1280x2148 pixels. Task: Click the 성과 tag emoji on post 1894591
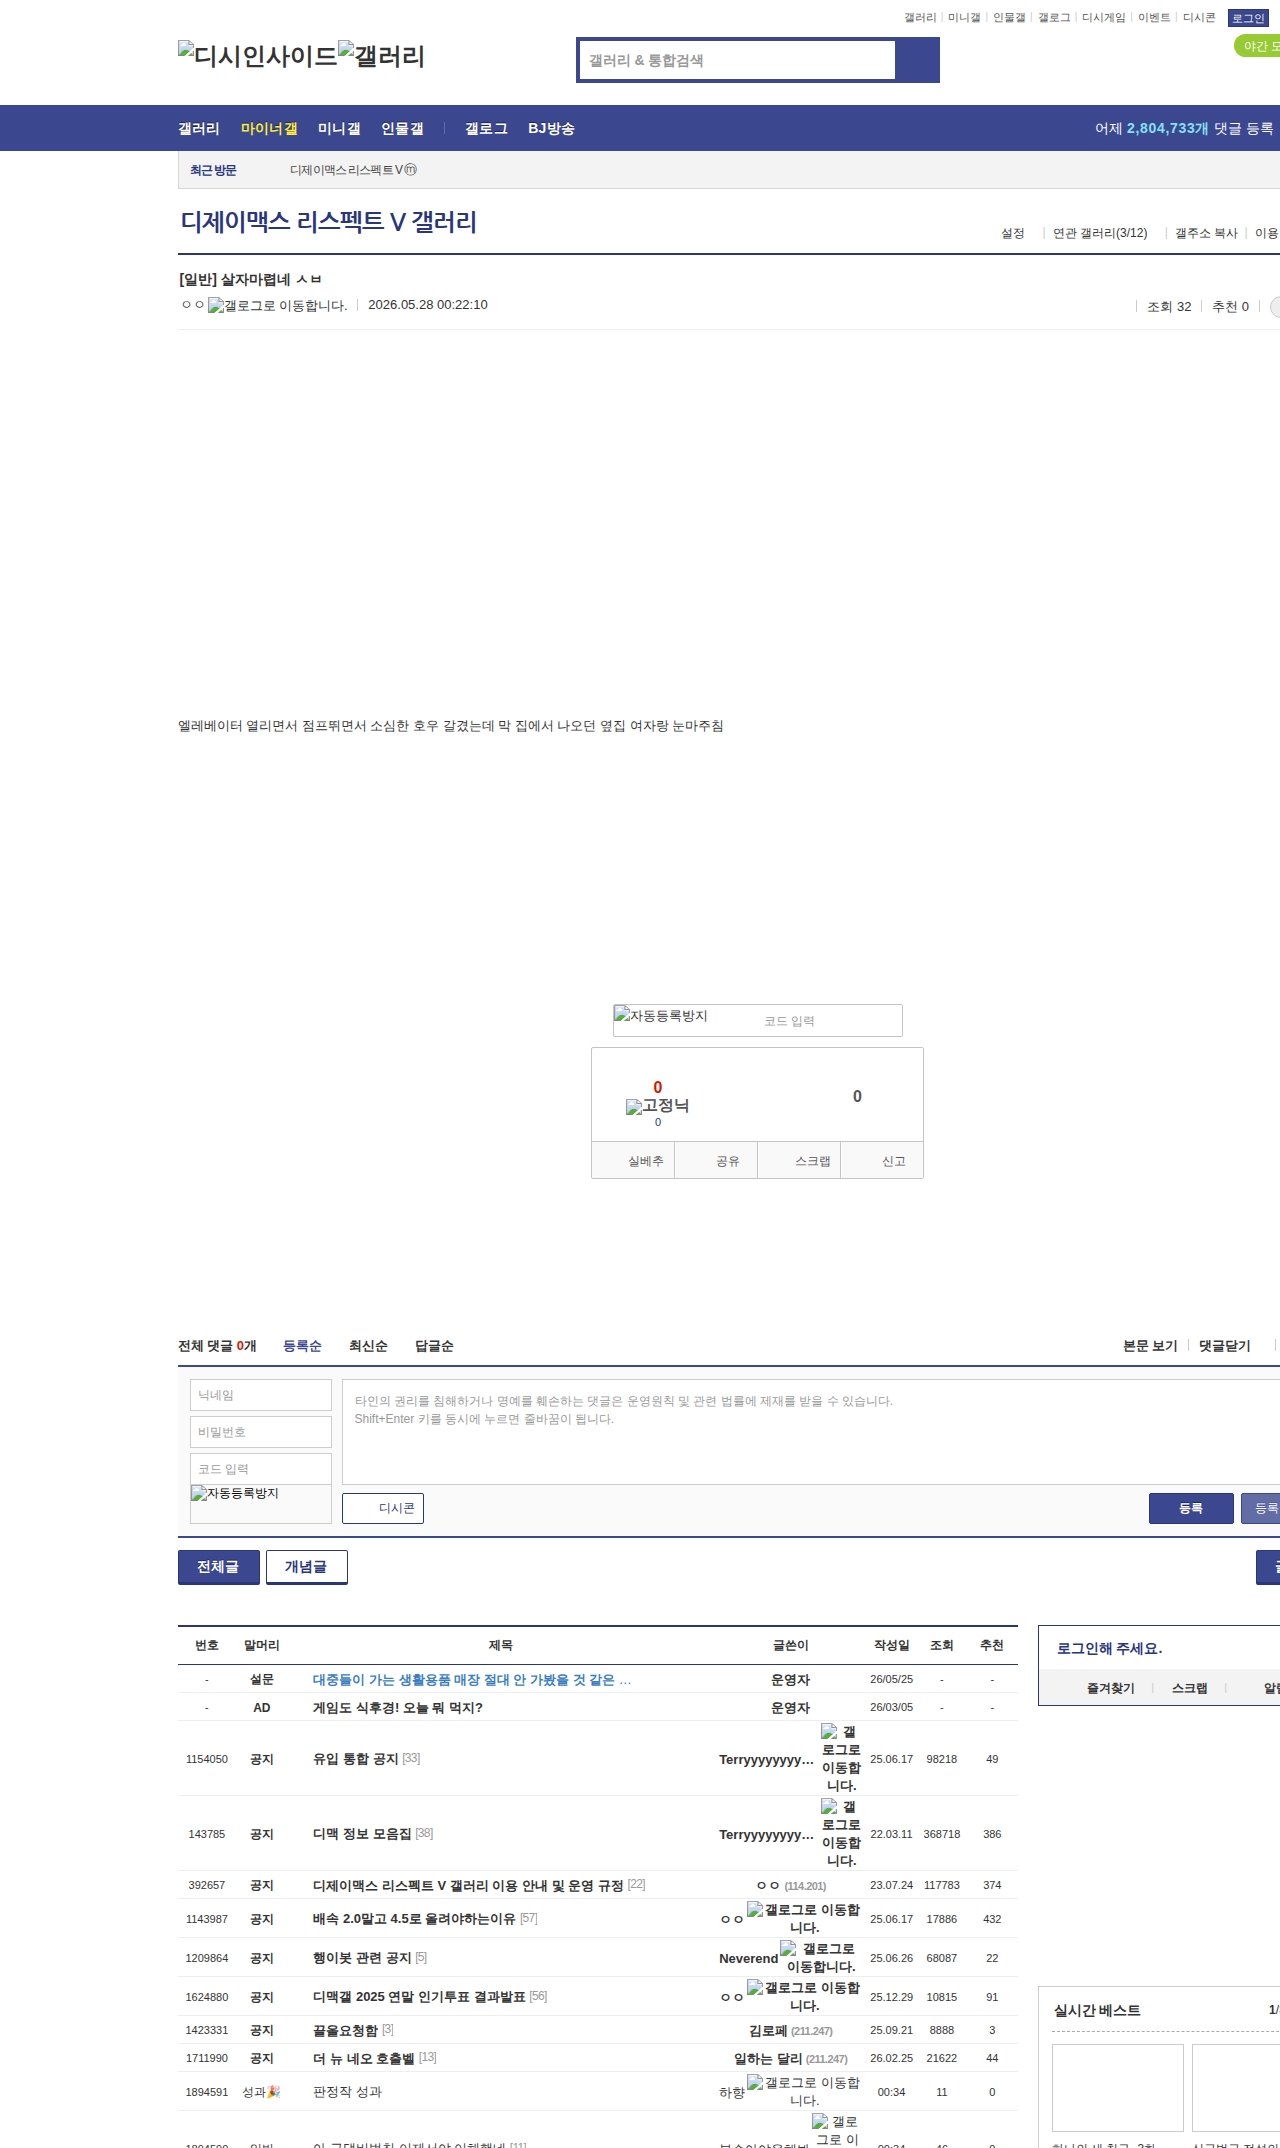pos(274,2092)
